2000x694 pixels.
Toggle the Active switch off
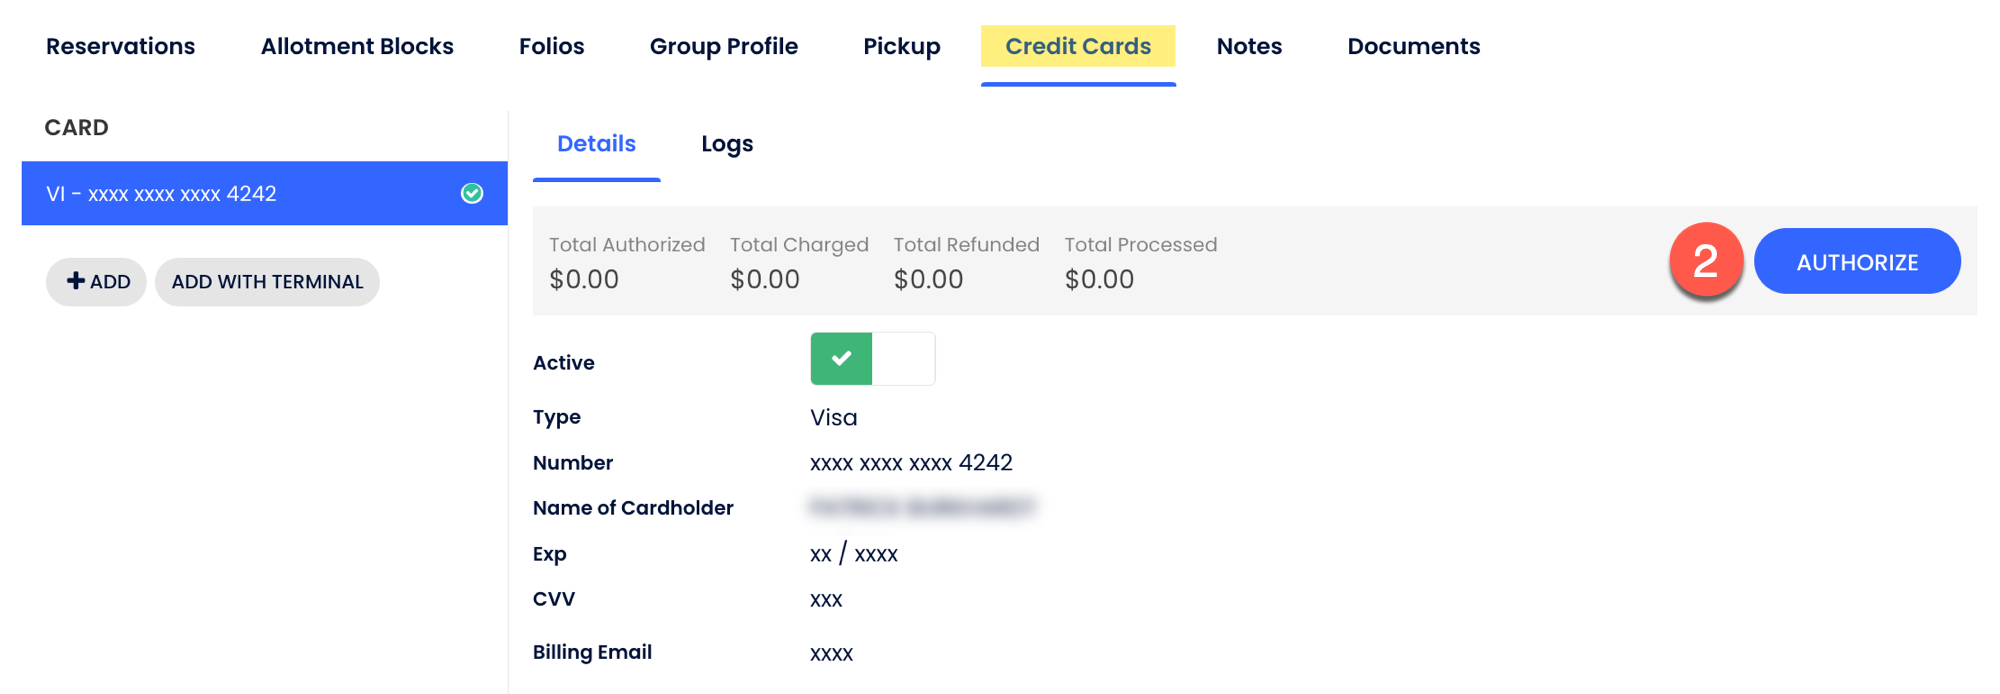point(872,359)
